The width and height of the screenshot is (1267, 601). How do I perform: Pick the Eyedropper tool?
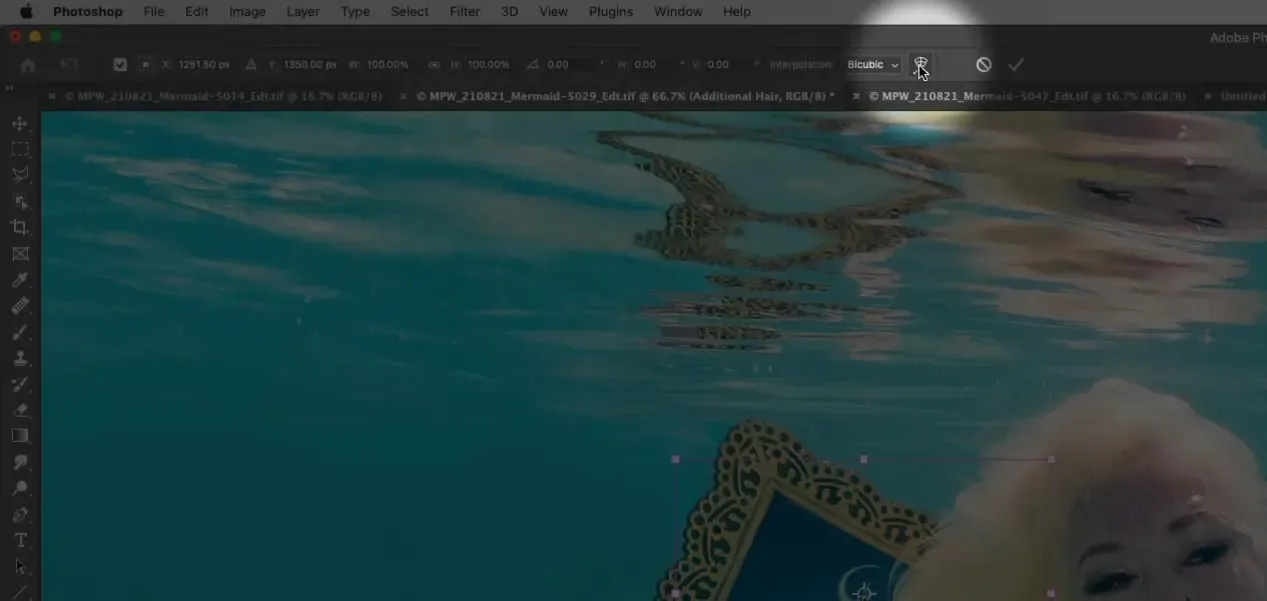click(x=20, y=280)
